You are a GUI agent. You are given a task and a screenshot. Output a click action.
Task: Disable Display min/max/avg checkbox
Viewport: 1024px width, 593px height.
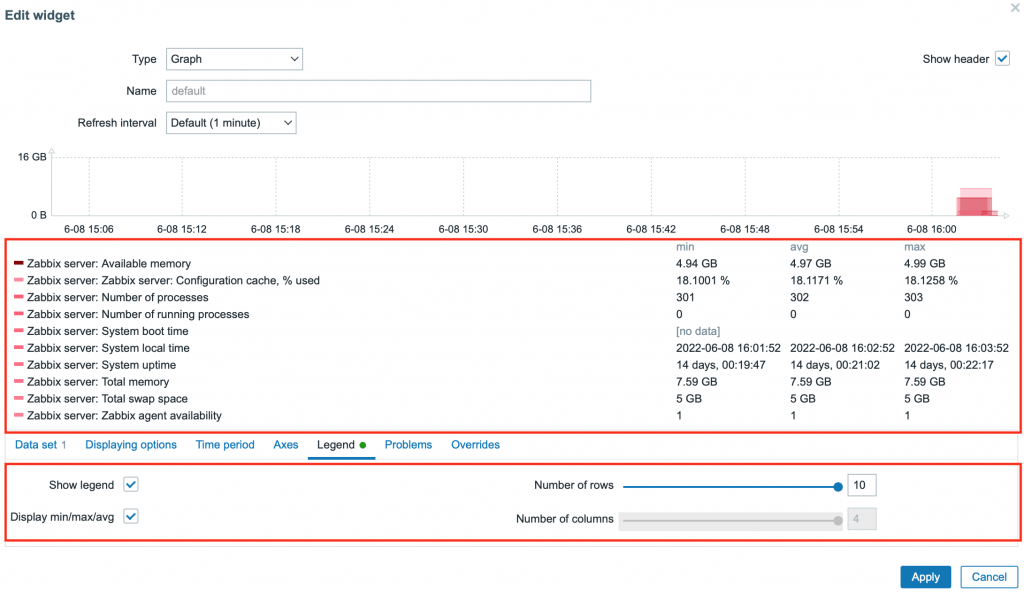[x=131, y=517]
